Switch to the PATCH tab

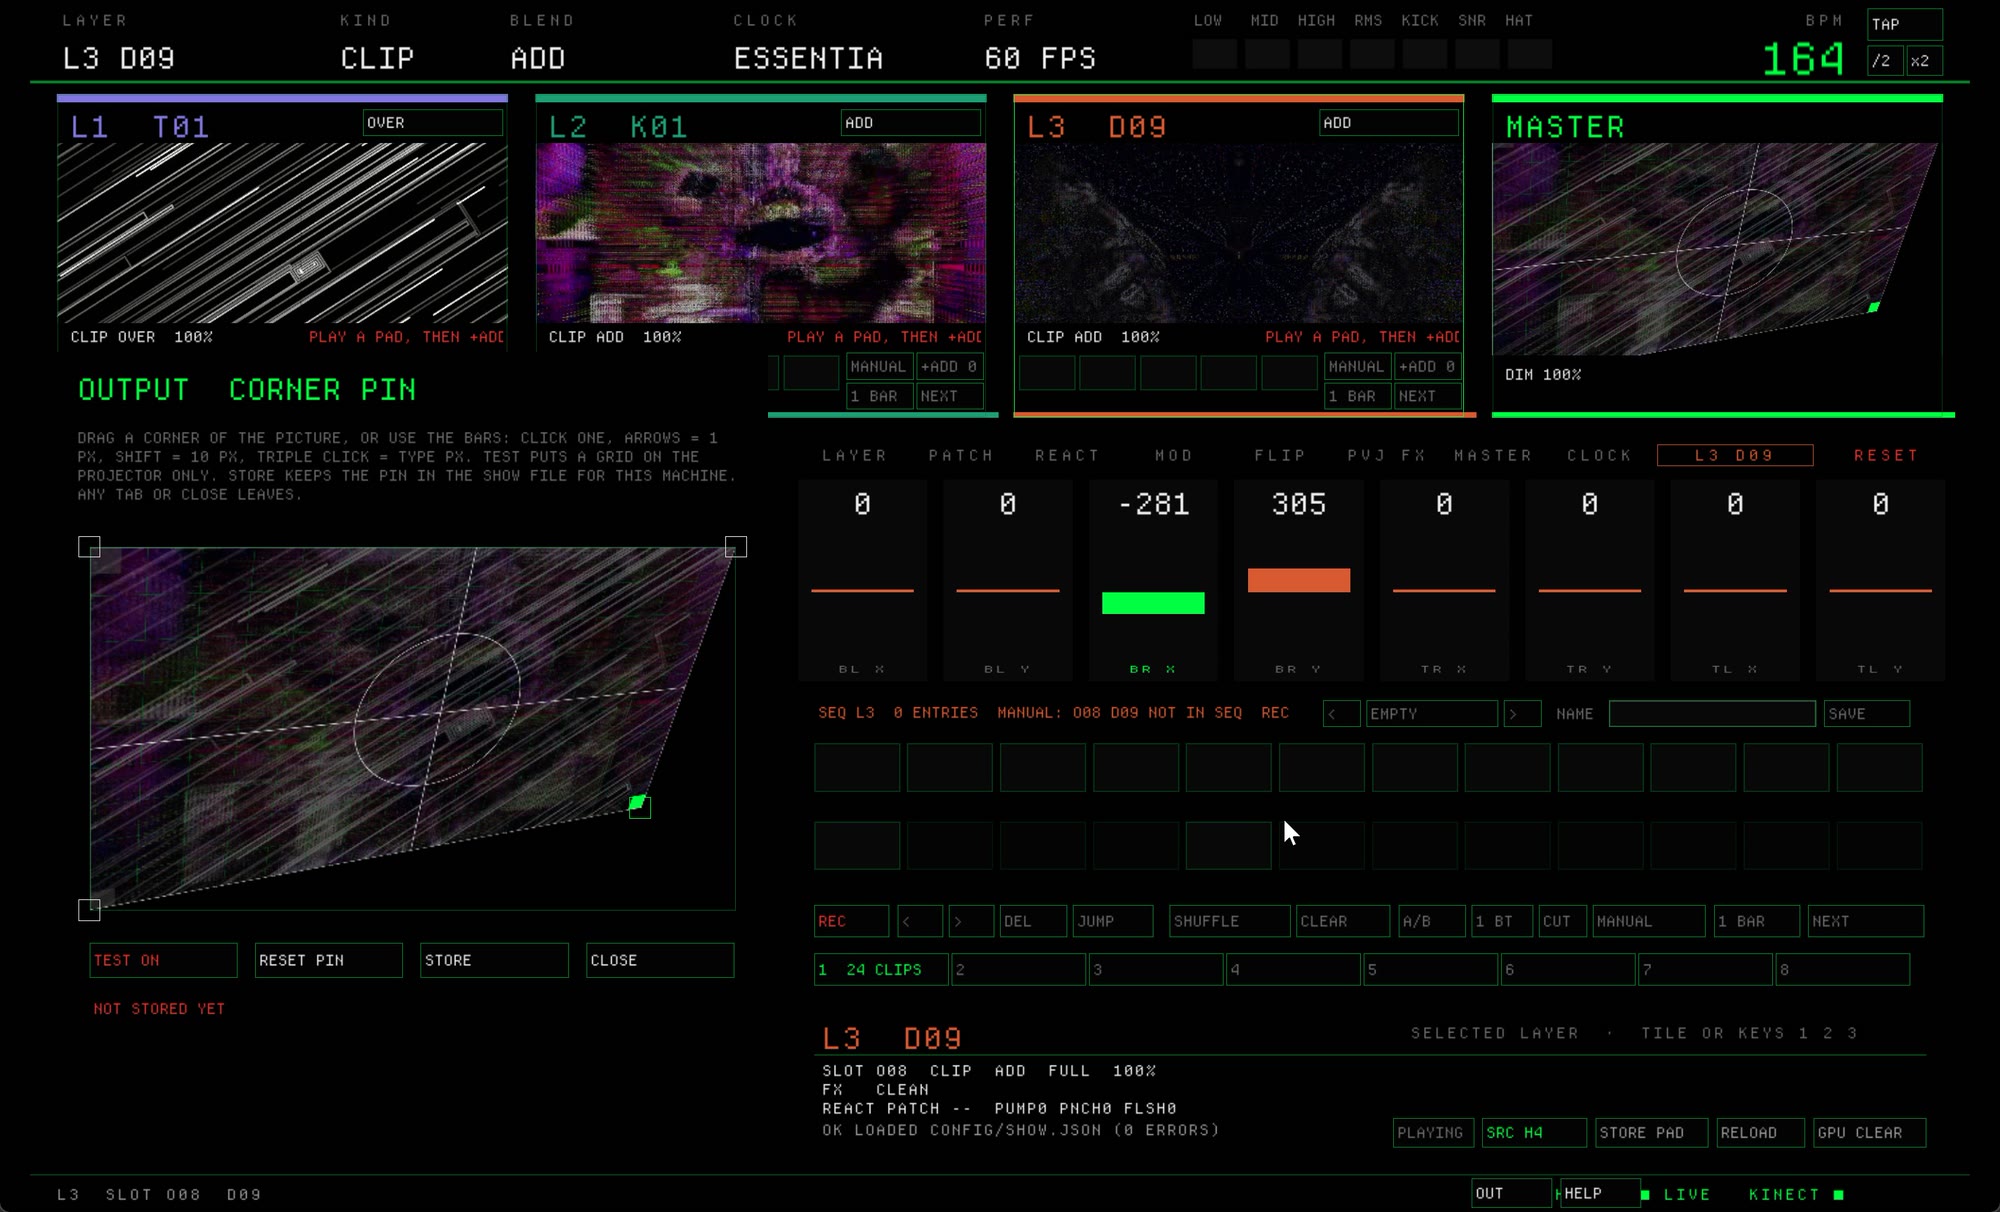961,456
